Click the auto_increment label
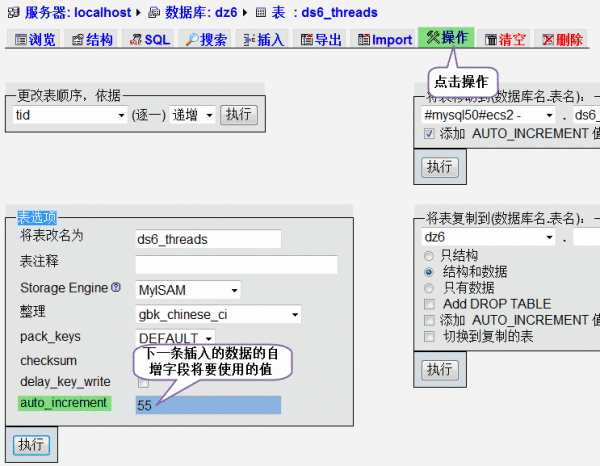The height and width of the screenshot is (466, 600). point(65,403)
